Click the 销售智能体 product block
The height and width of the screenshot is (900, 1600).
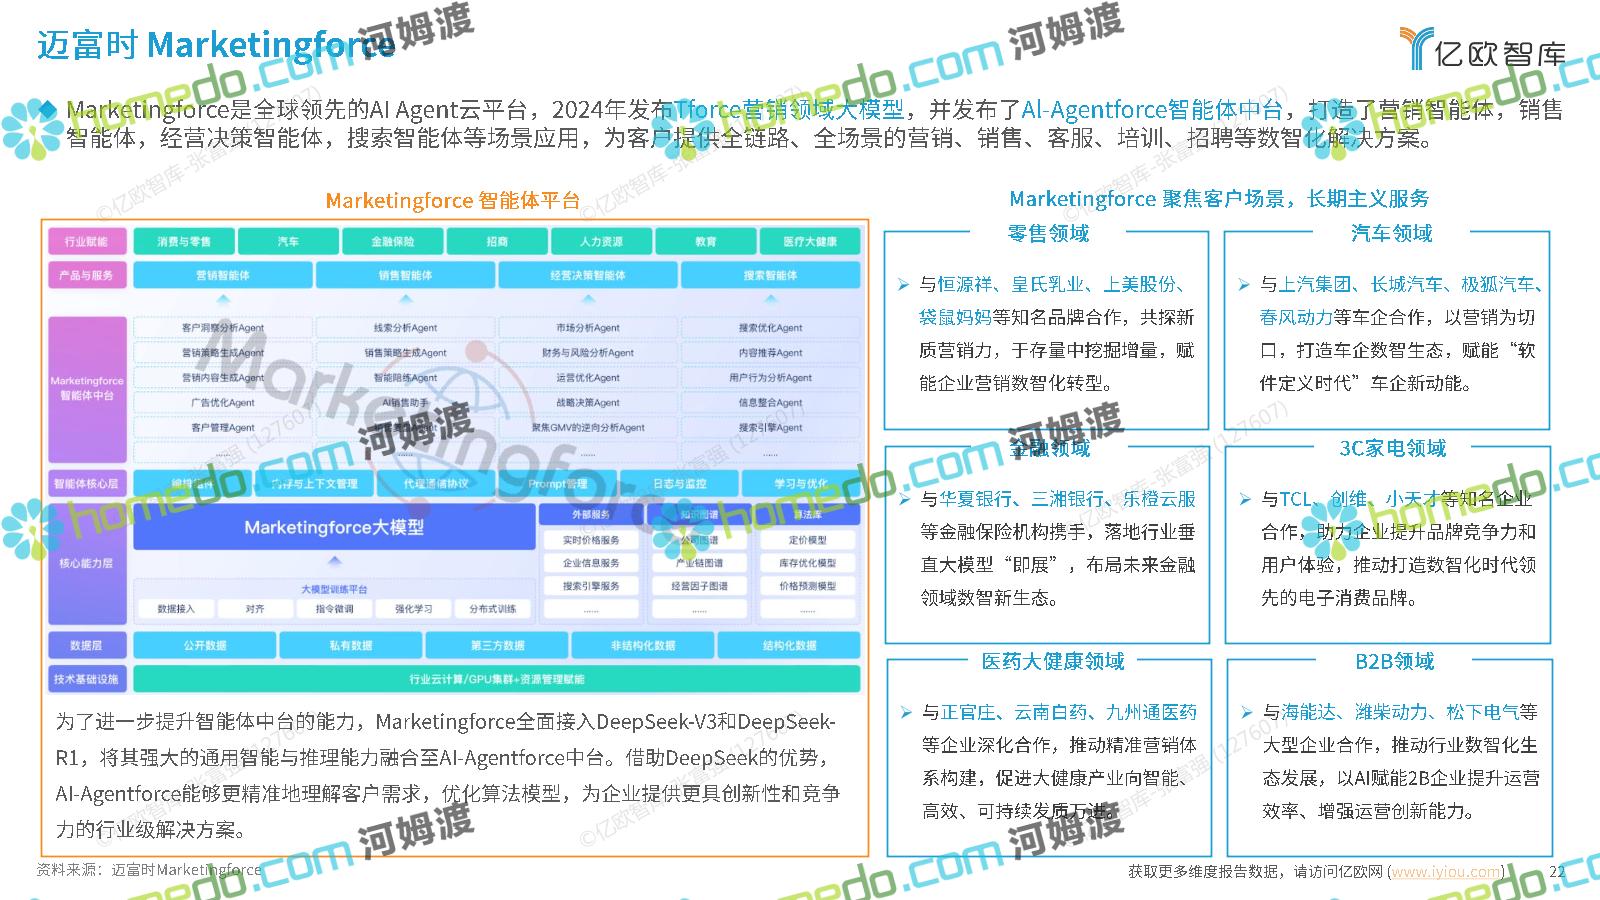[x=405, y=275]
